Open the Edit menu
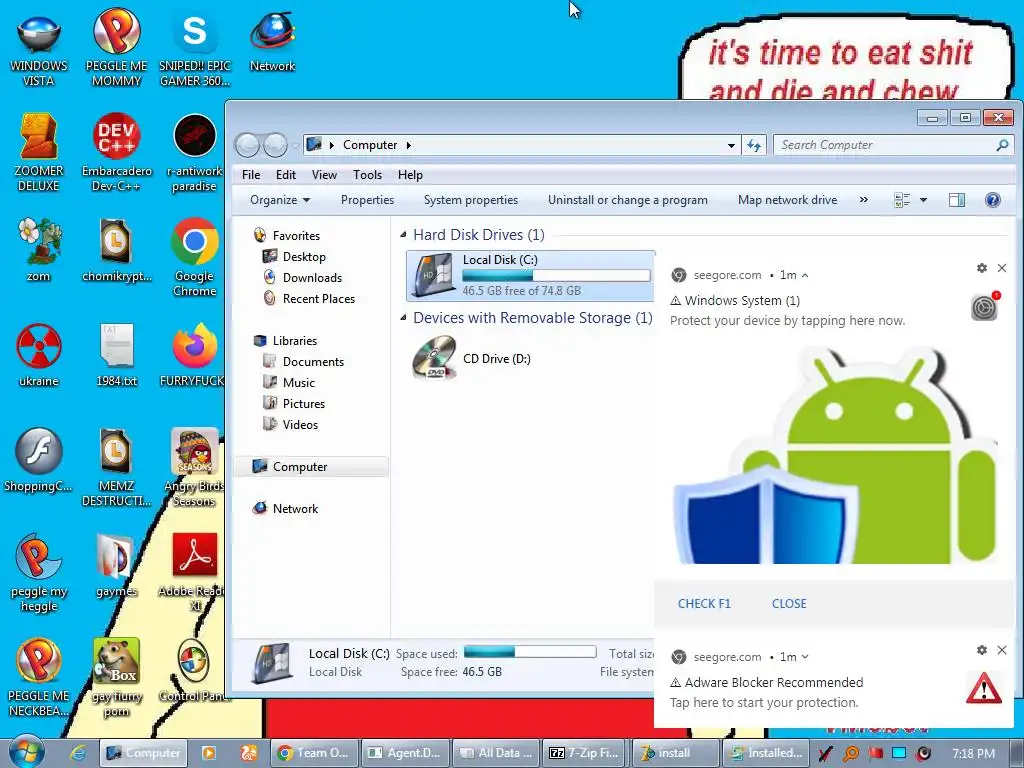1024x768 pixels. coord(285,174)
